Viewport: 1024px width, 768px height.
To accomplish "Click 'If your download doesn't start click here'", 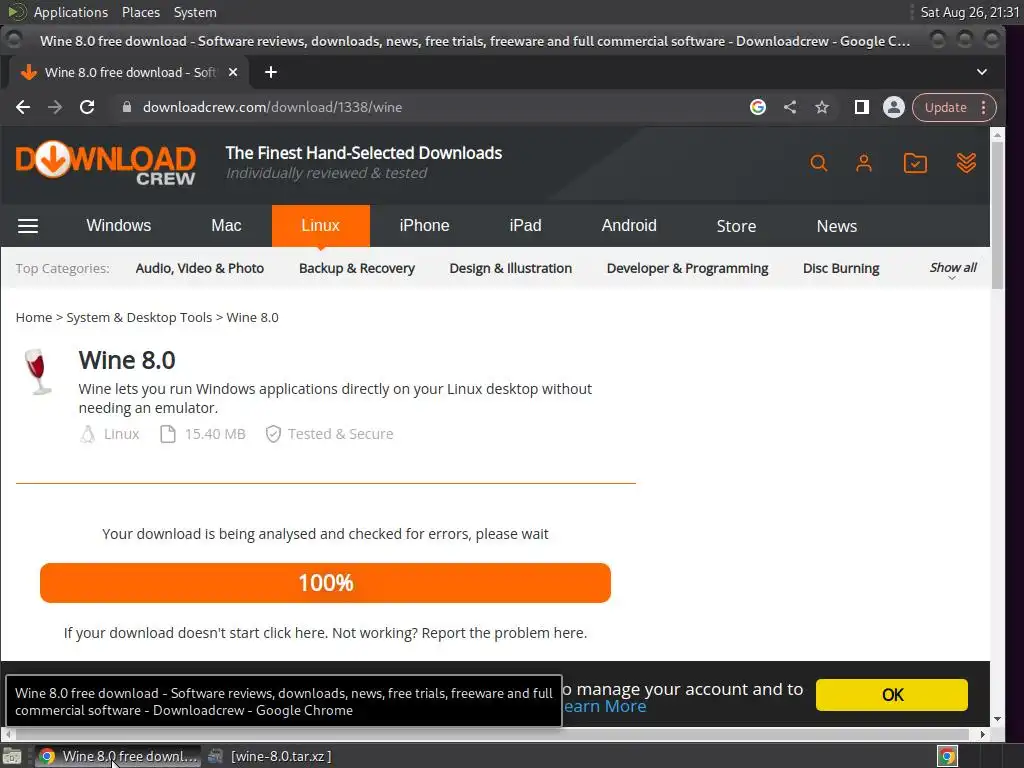I will (195, 633).
